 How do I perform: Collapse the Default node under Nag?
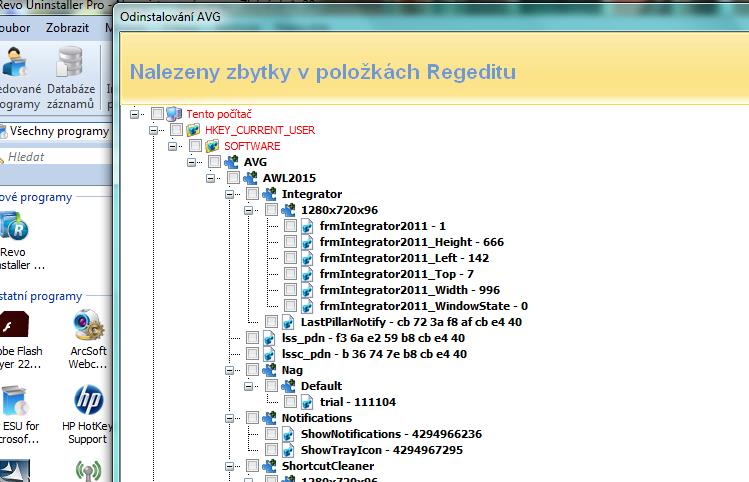coord(249,386)
